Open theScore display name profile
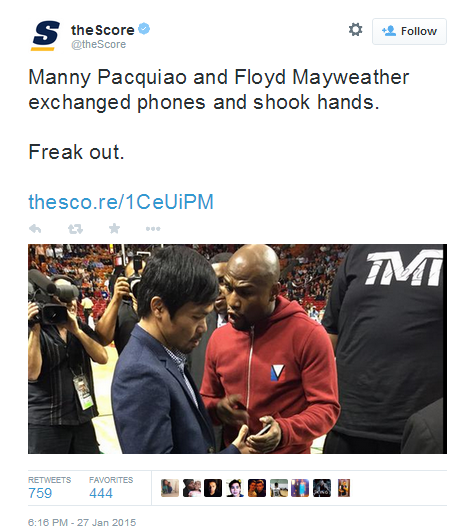The image size is (474, 532). point(102,30)
